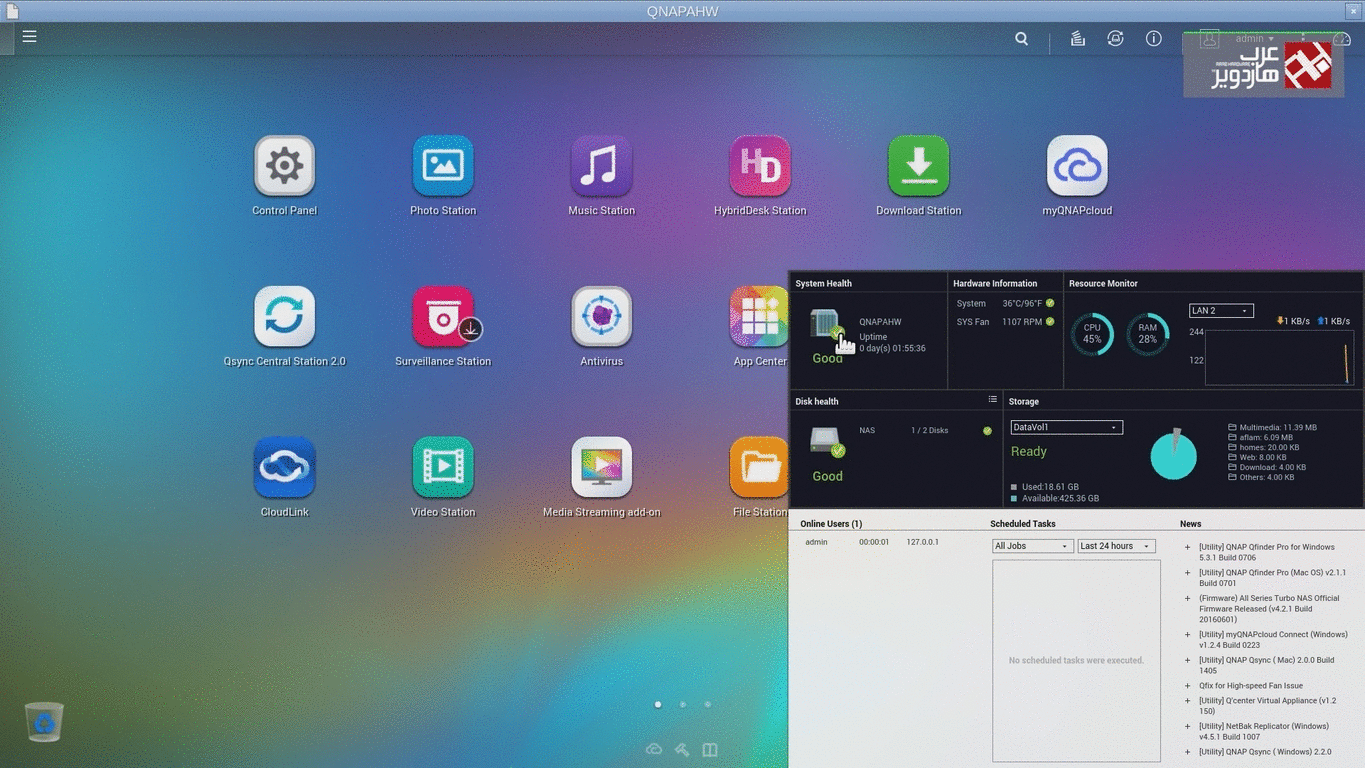Open the Hardware Information panel header
The image size is (1365, 768).
(x=995, y=283)
